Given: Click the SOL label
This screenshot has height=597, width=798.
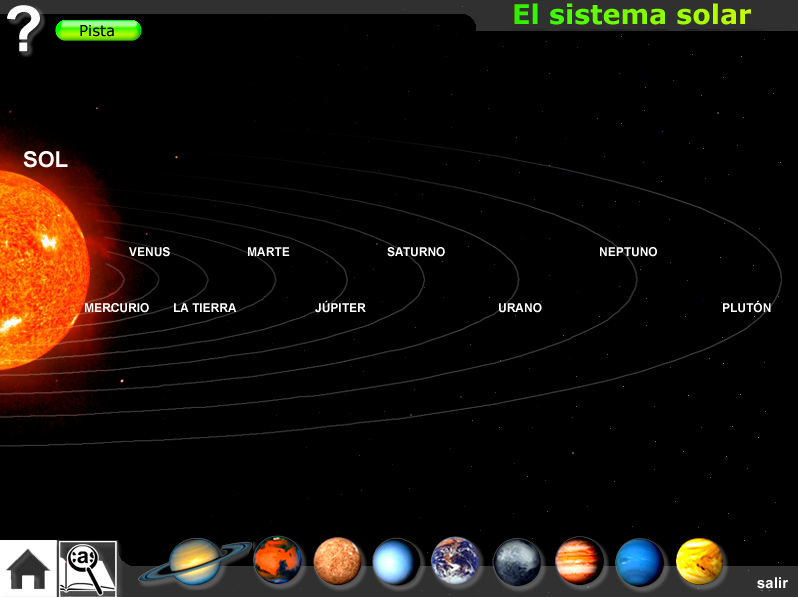Looking at the screenshot, I should pos(45,159).
